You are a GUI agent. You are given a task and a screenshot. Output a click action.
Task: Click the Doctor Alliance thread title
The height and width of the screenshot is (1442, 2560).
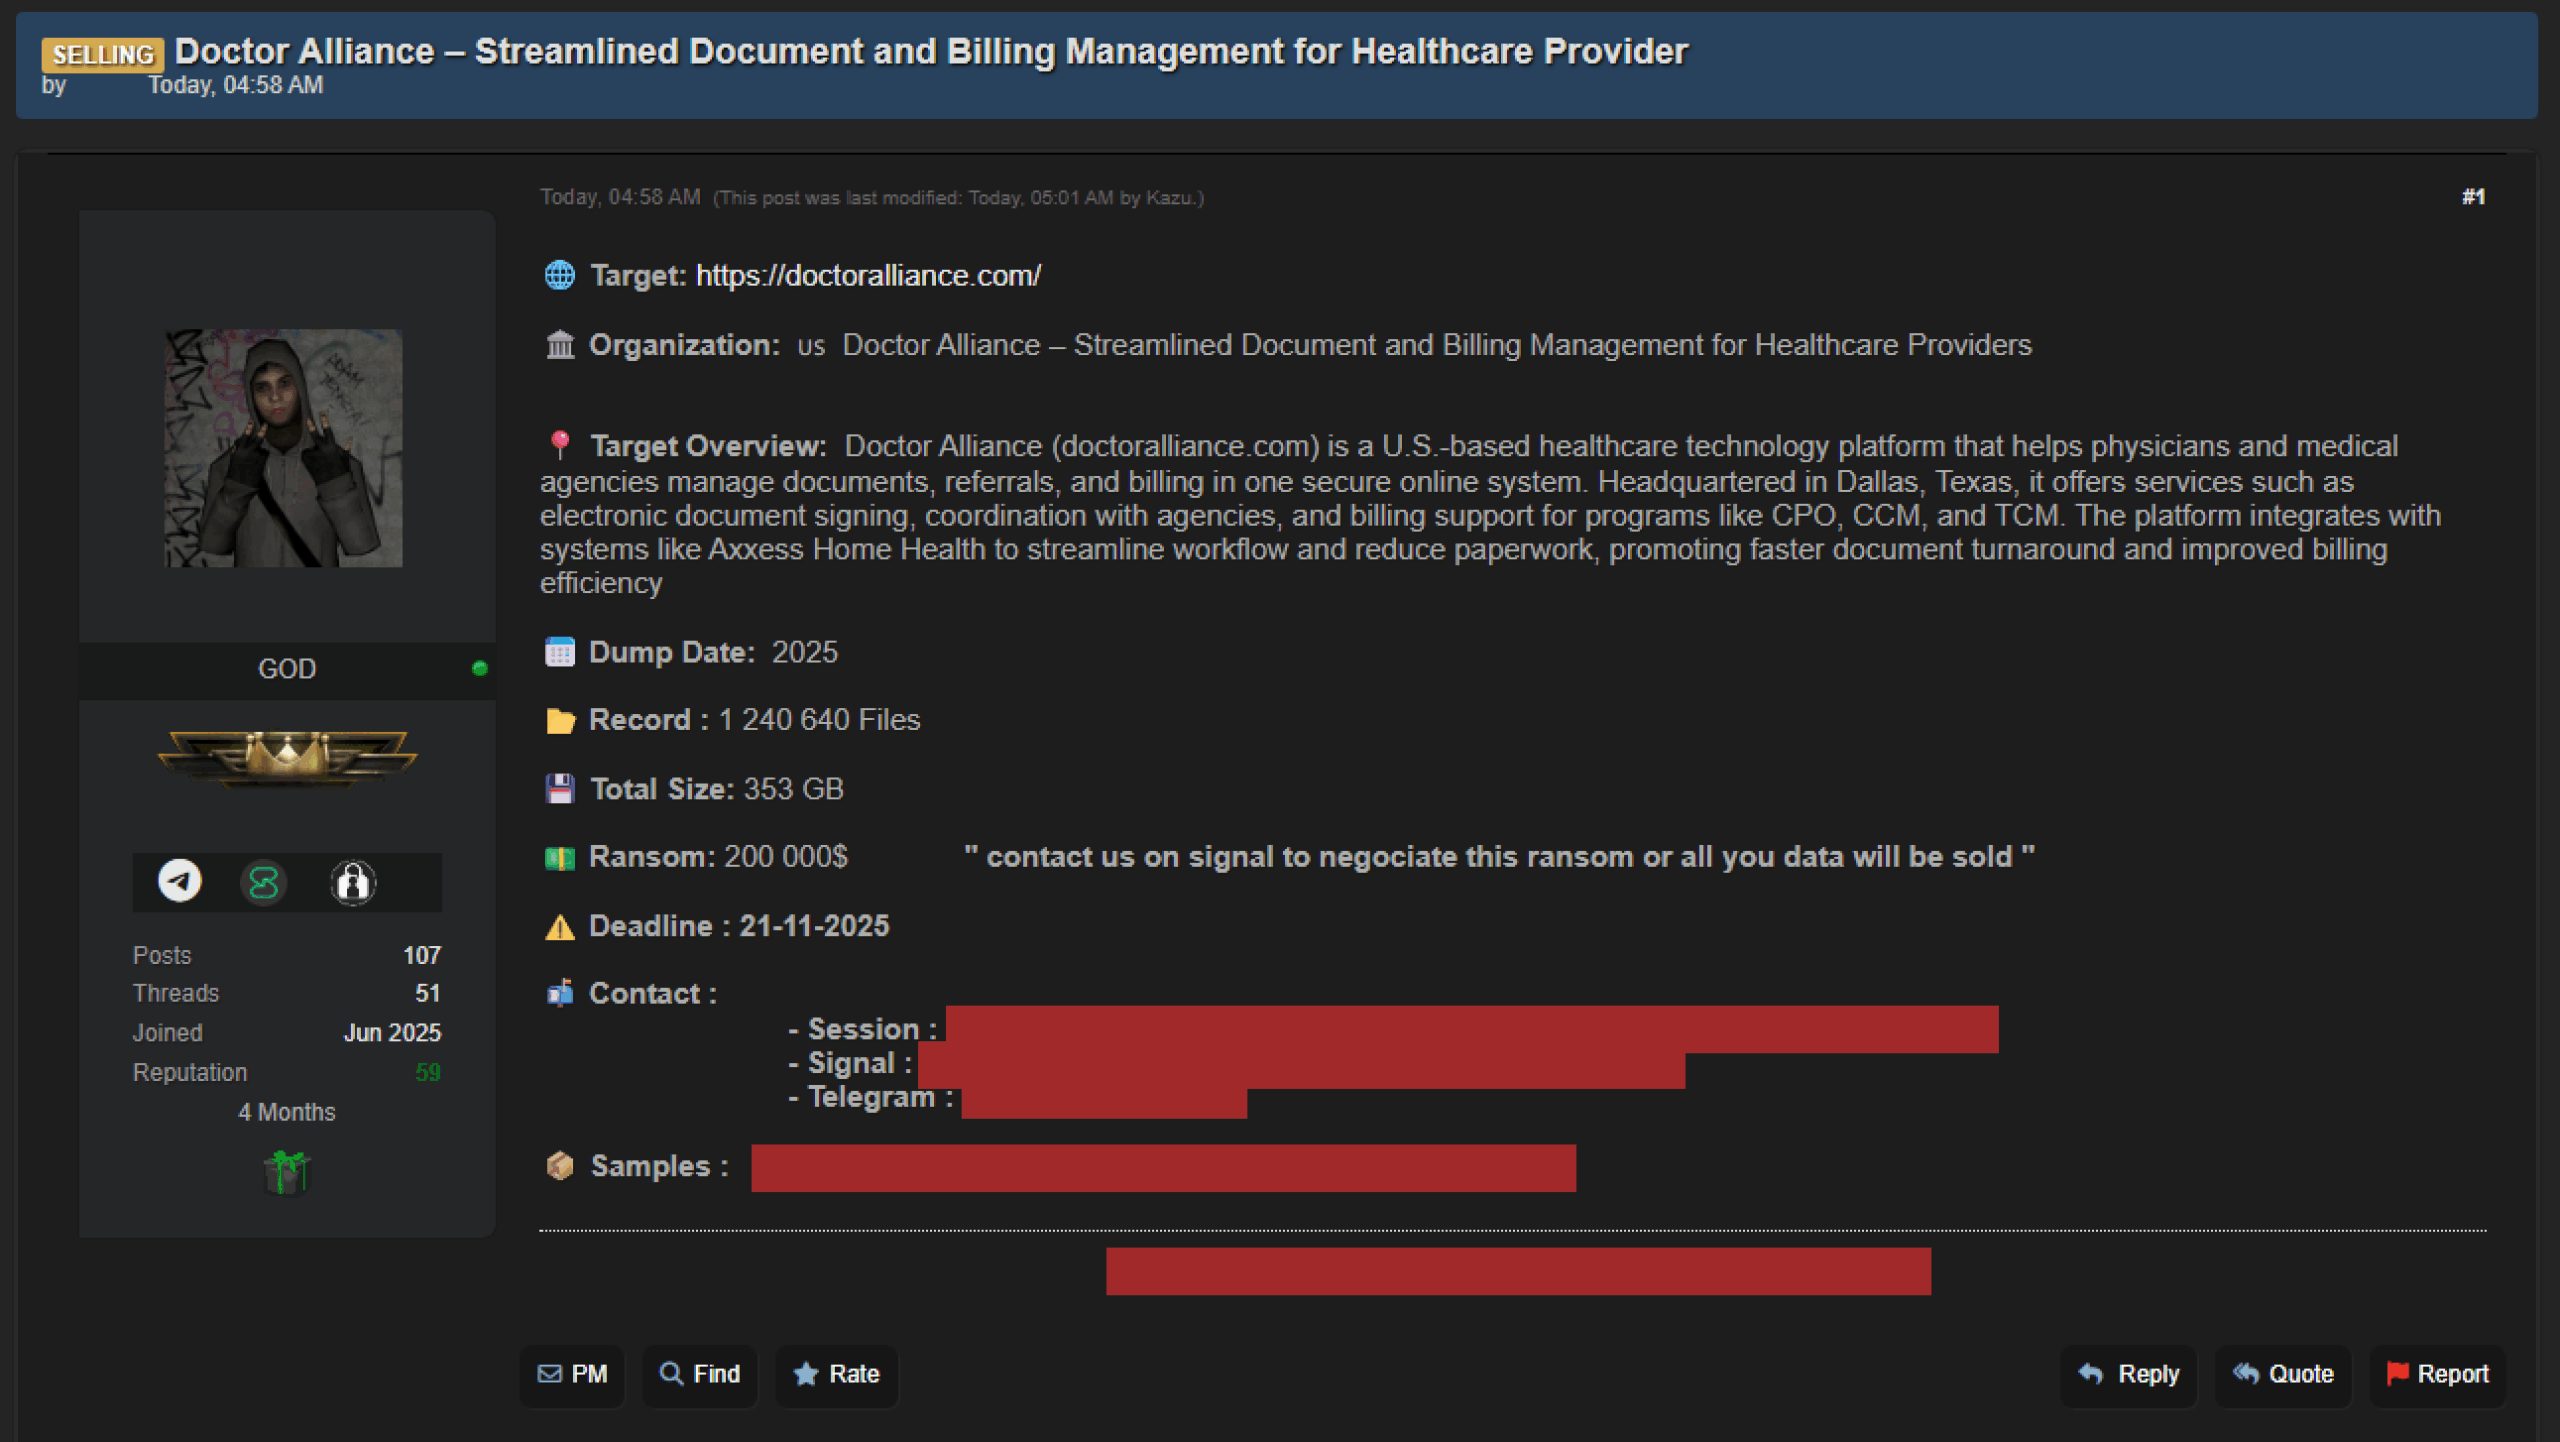tap(931, 51)
